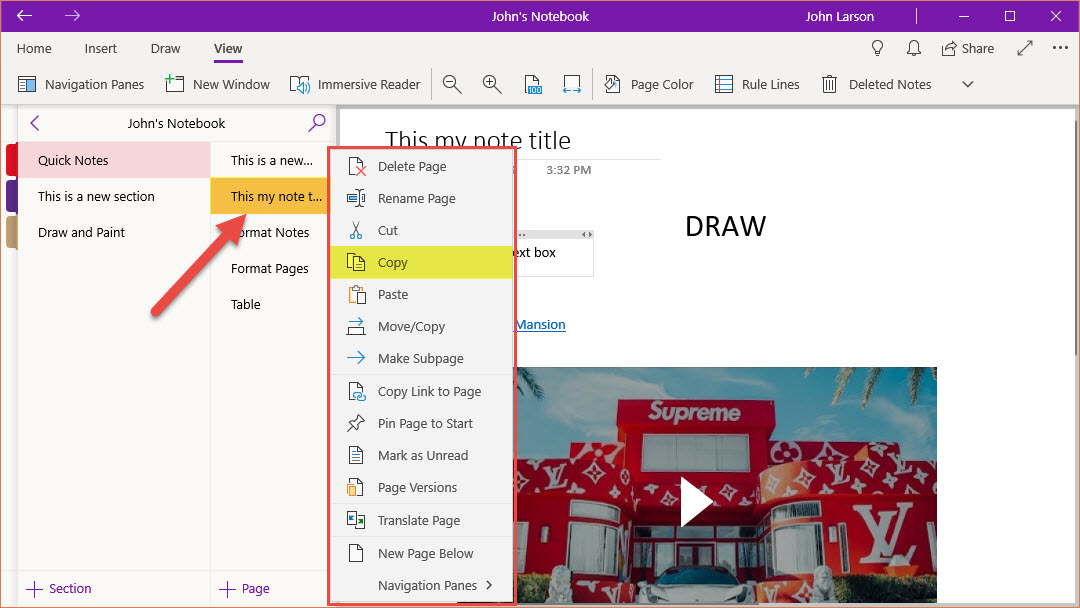Viewport: 1080px width, 608px height.
Task: Open the more options ellipsis menu
Action: (x=1060, y=48)
